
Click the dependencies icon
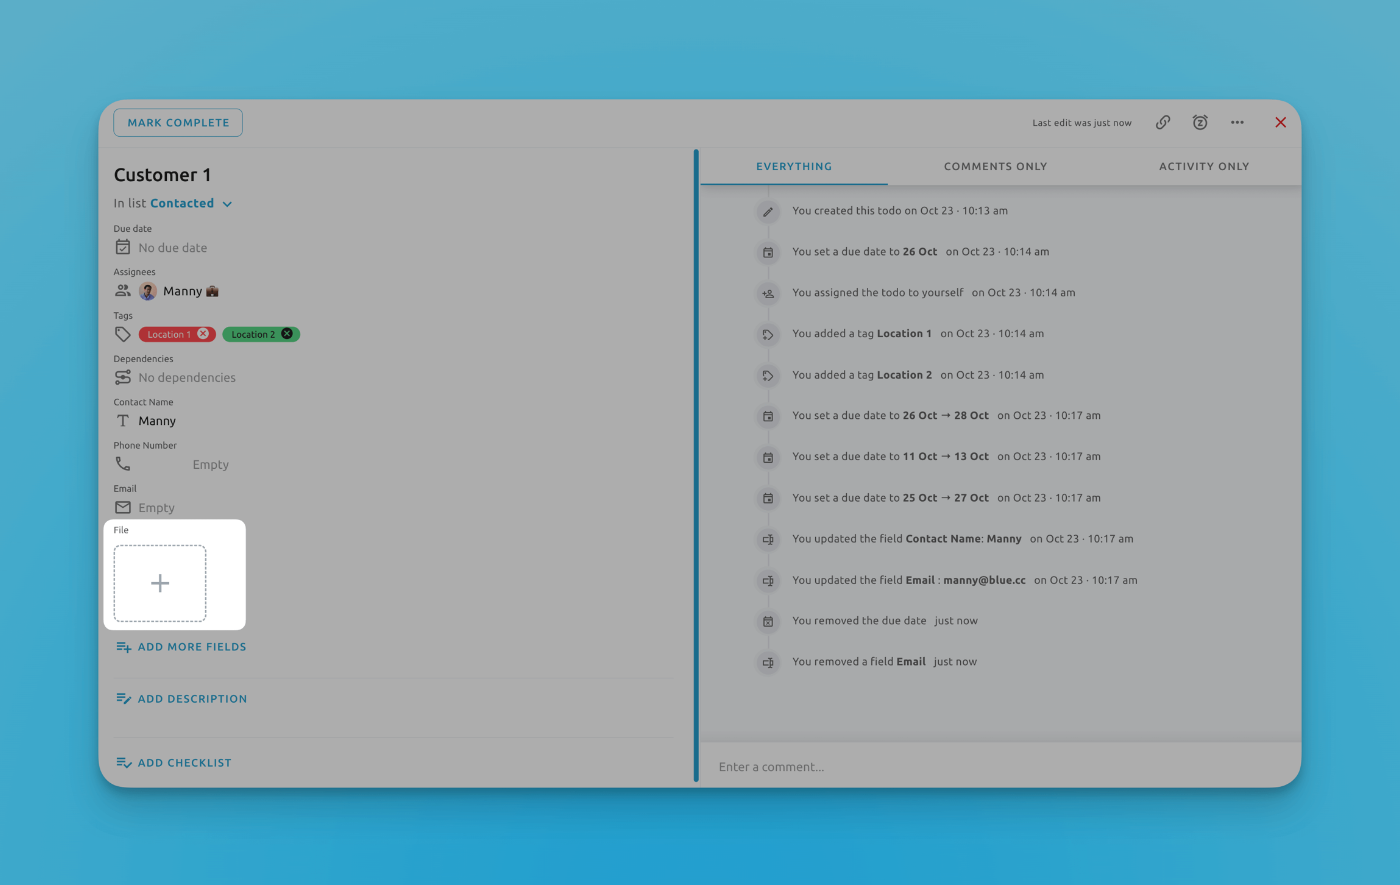[122, 378]
